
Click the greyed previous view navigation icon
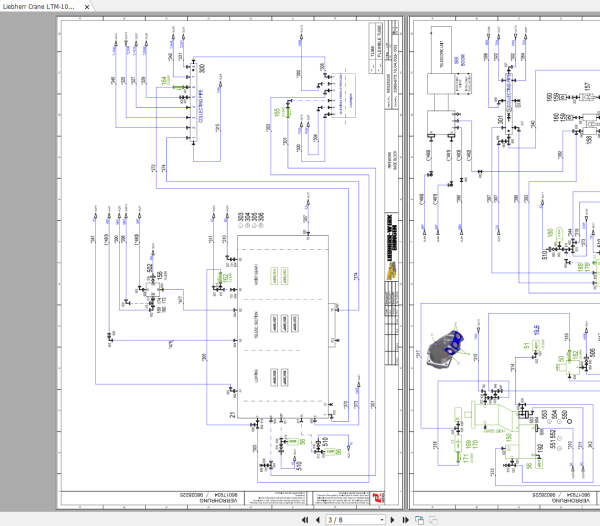(x=433, y=520)
